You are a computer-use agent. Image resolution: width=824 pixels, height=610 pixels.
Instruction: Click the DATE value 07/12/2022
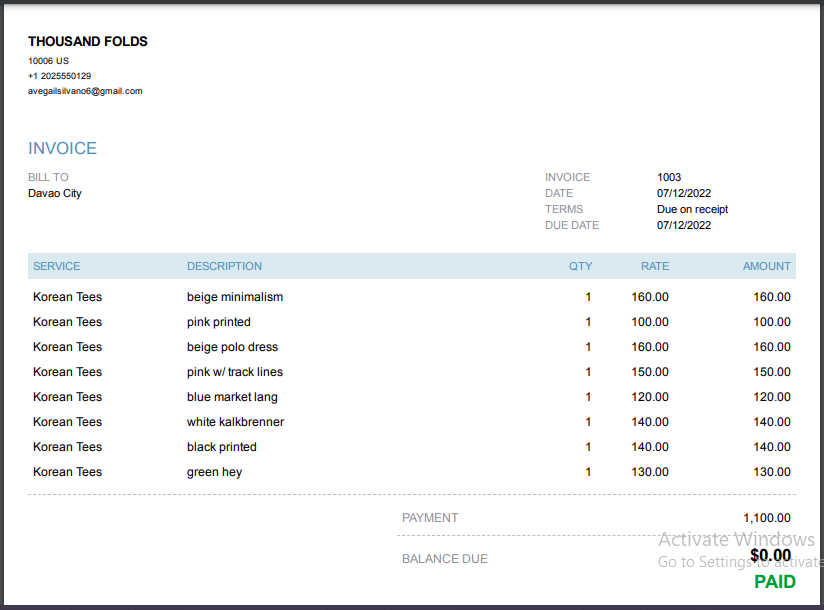684,193
